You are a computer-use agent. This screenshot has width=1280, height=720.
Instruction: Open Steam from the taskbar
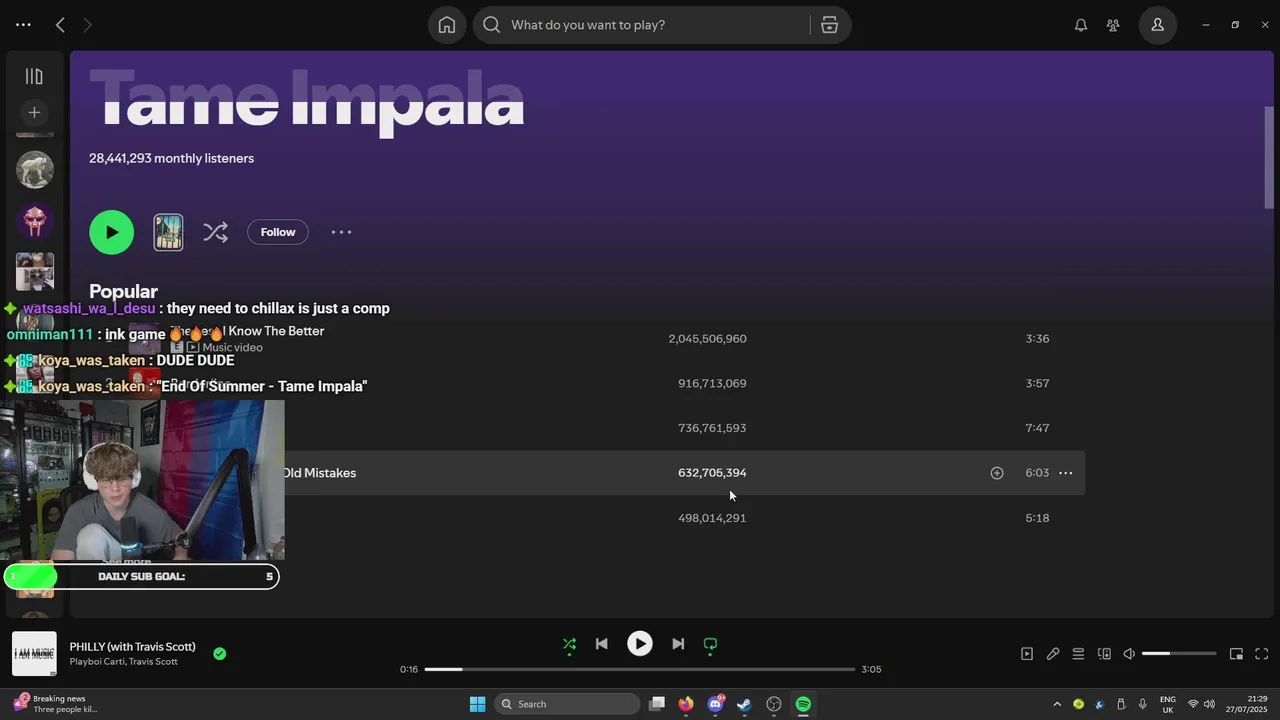(744, 704)
